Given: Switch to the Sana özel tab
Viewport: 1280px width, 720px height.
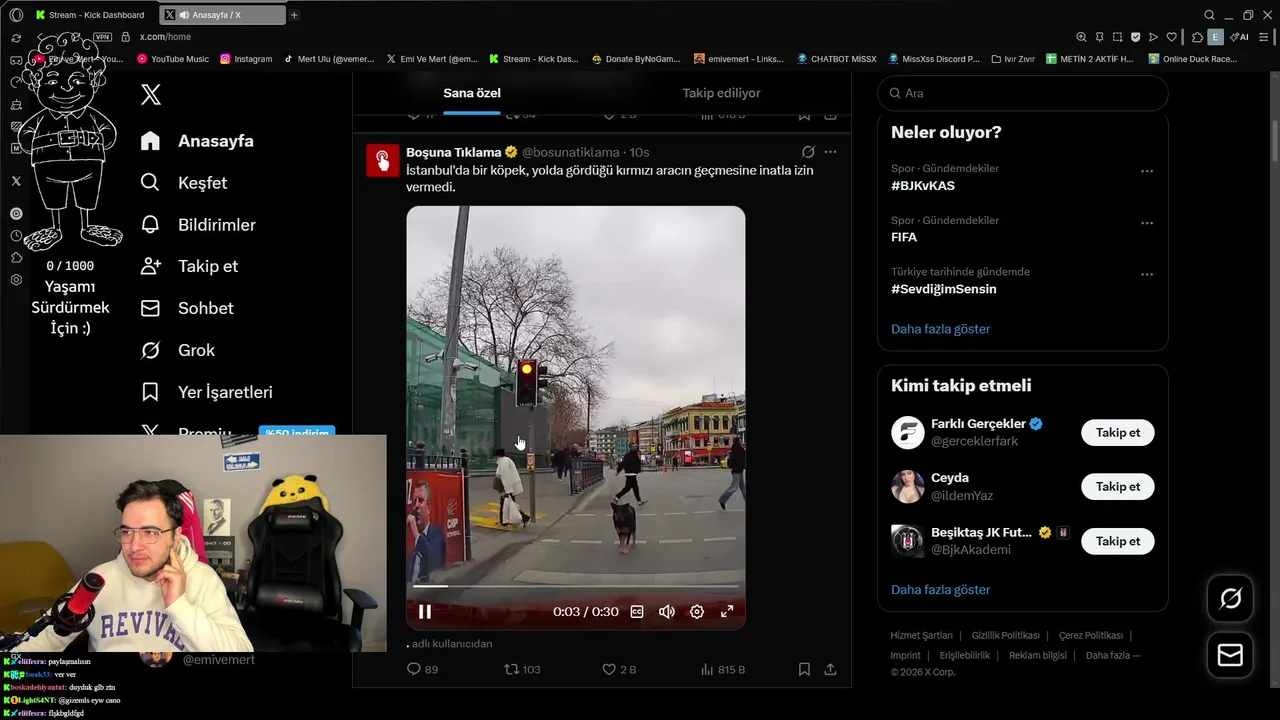Looking at the screenshot, I should click(x=472, y=93).
